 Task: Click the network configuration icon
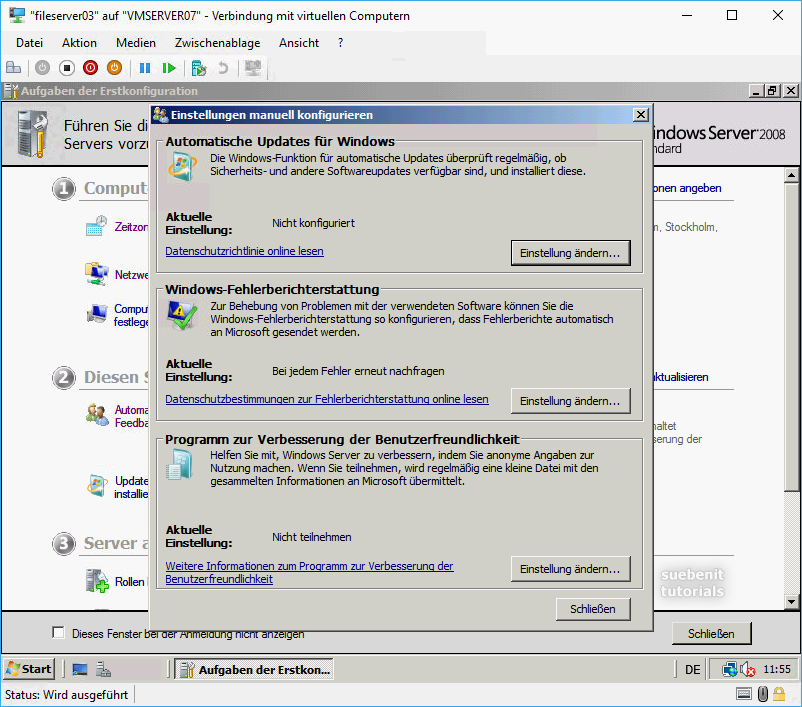point(97,274)
